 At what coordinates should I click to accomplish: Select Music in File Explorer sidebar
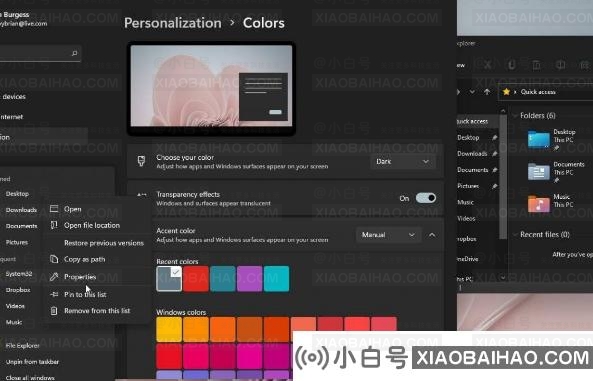click(x=466, y=202)
